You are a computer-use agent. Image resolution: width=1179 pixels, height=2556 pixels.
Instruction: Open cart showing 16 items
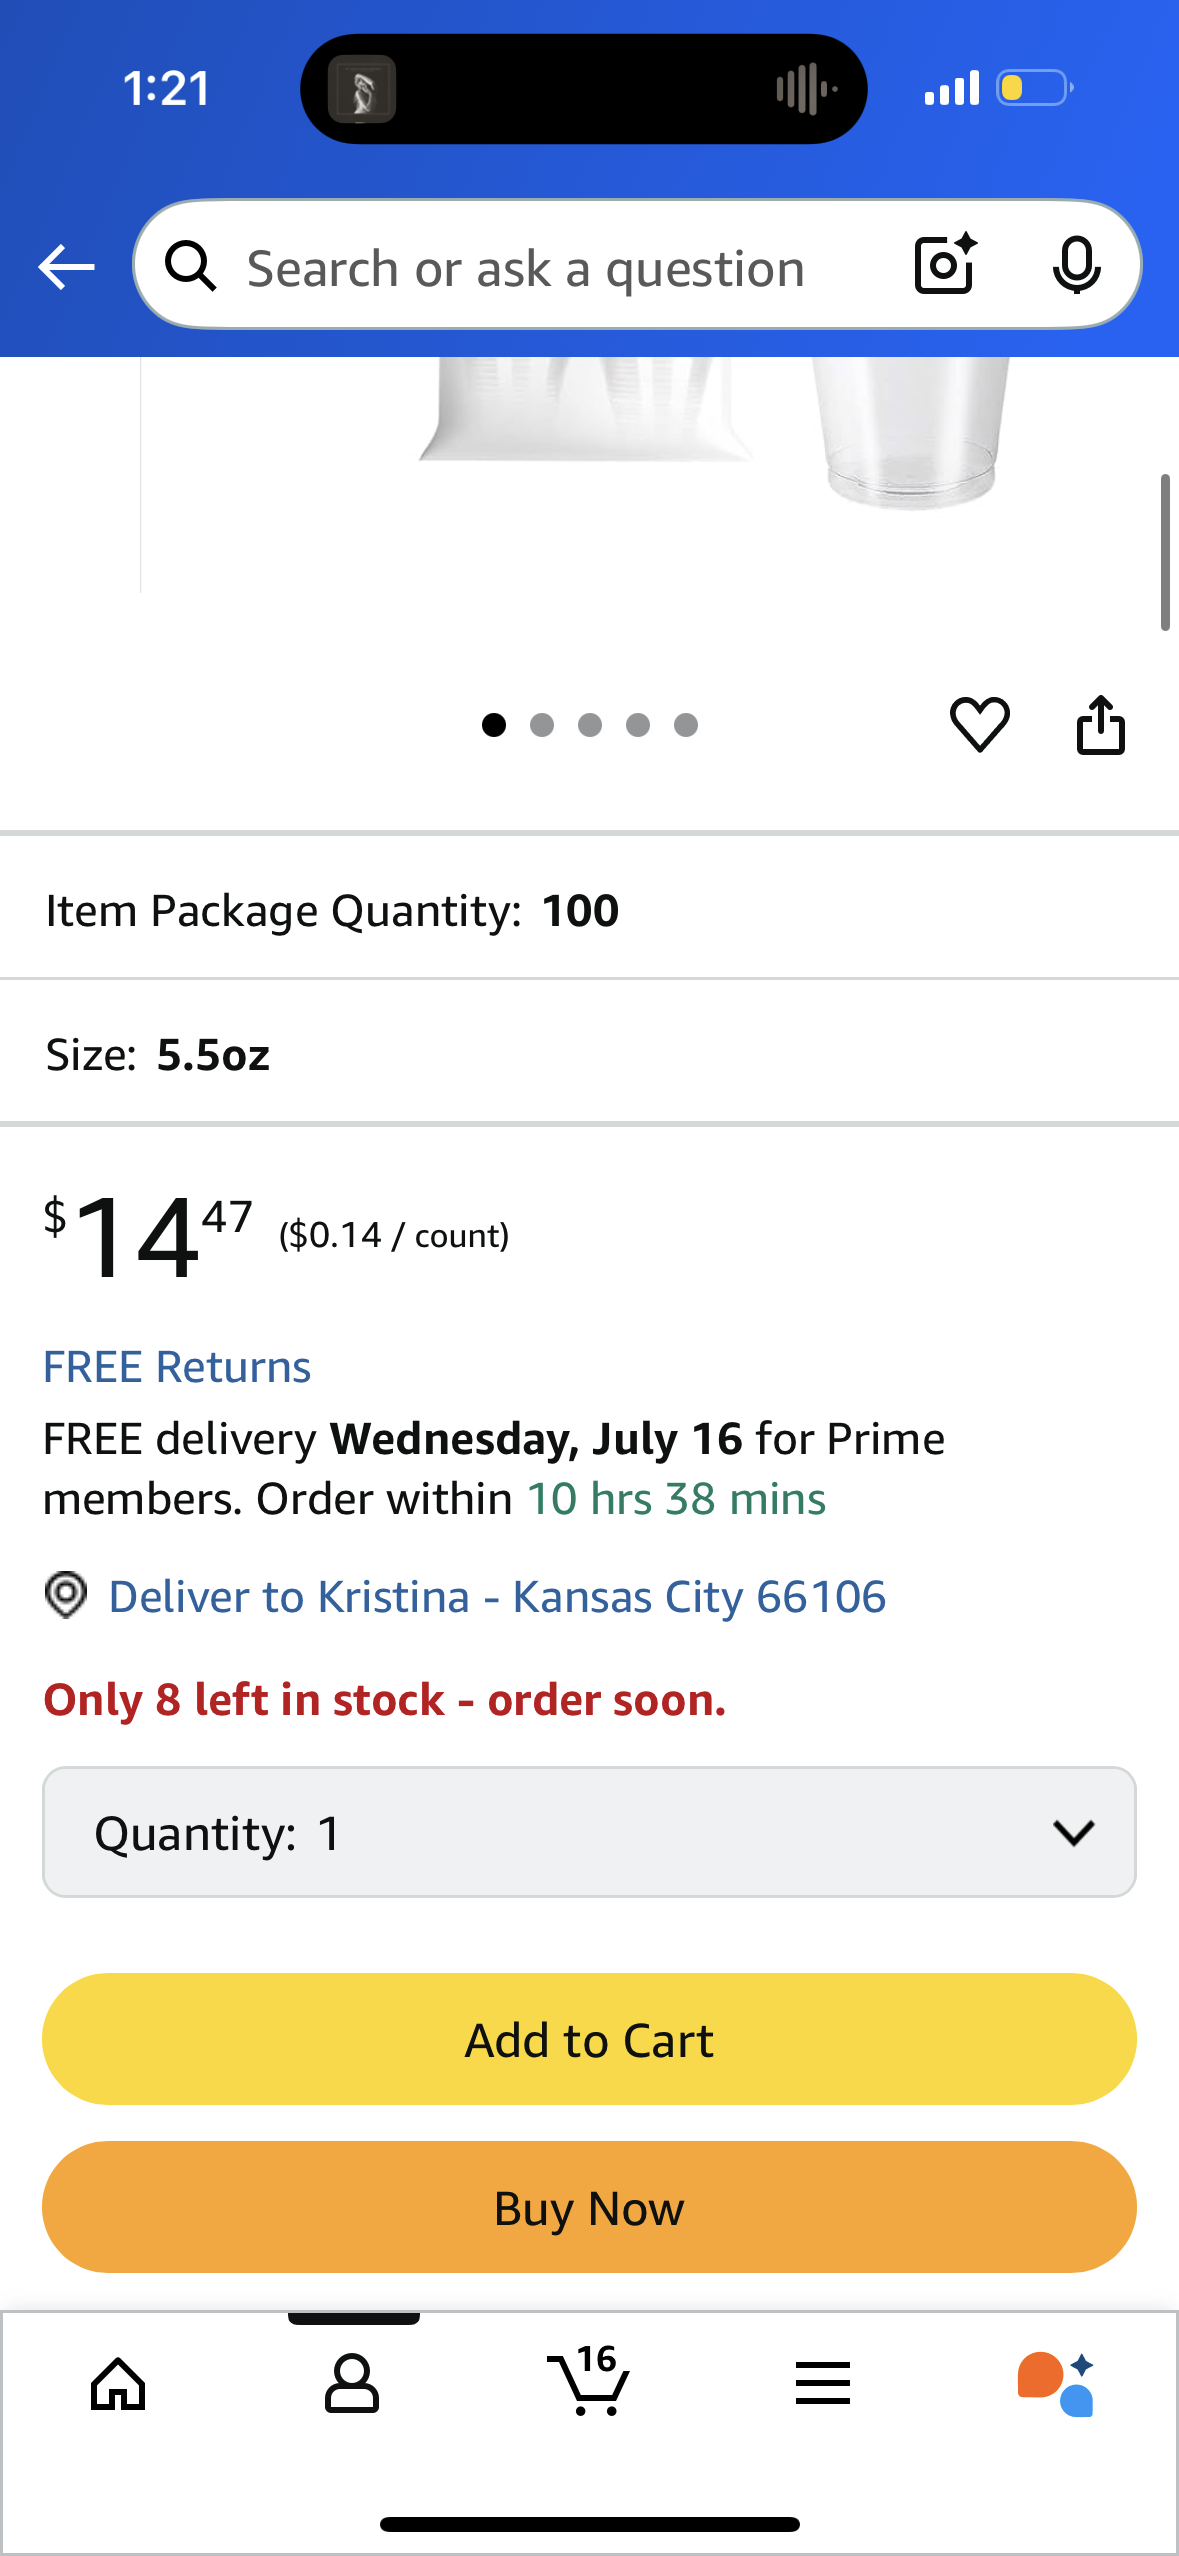click(x=589, y=2380)
